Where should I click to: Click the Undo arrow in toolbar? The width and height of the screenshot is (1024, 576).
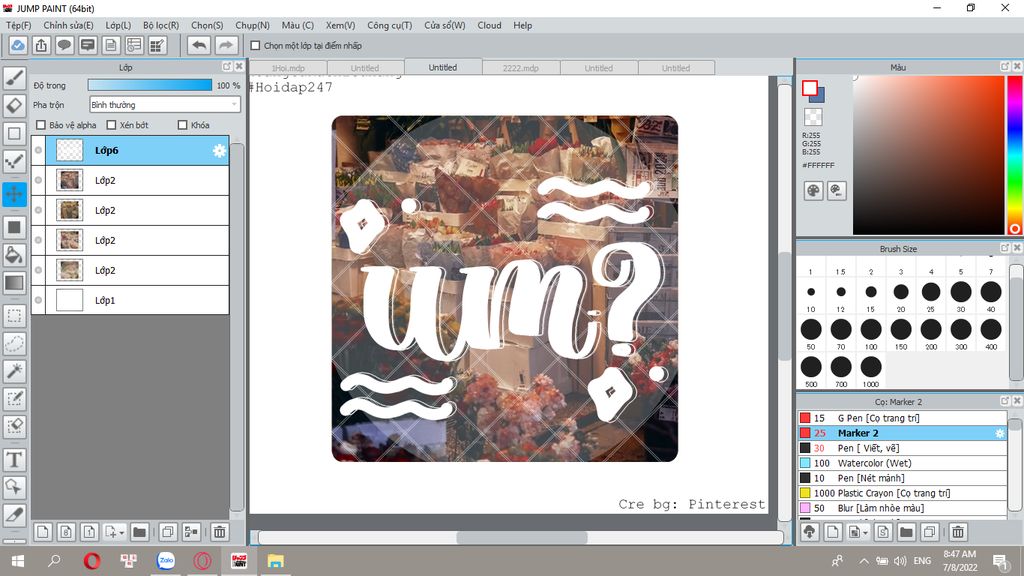(x=199, y=45)
